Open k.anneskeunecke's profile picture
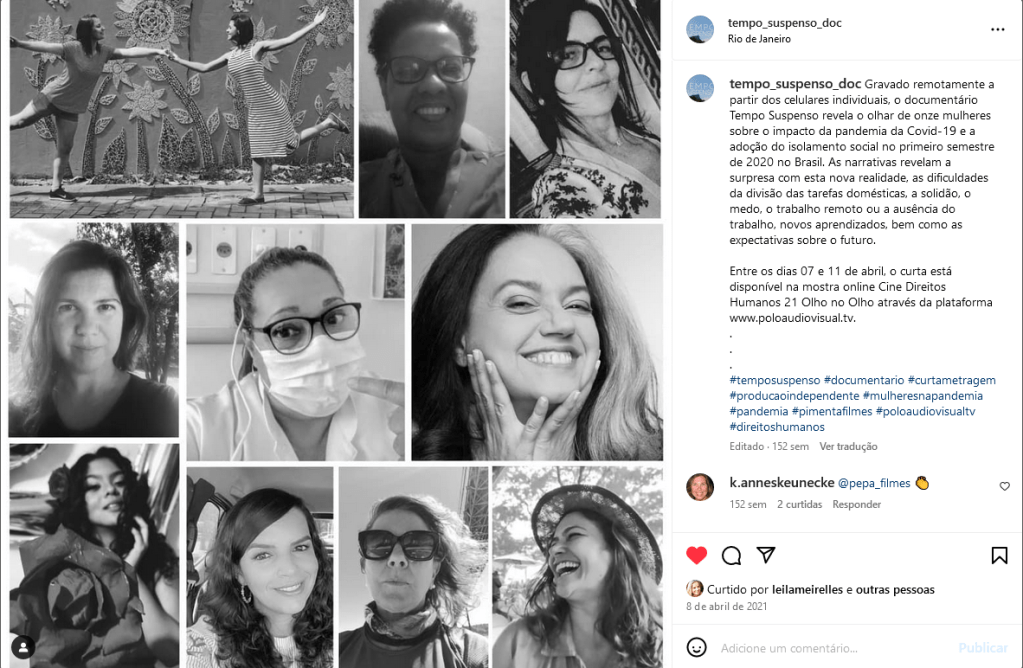 click(700, 487)
